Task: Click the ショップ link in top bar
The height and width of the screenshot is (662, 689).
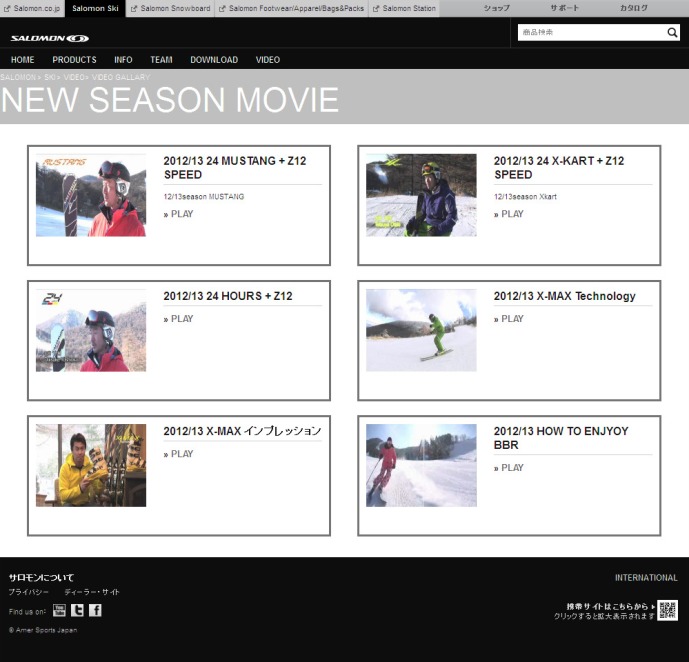Action: coord(497,8)
